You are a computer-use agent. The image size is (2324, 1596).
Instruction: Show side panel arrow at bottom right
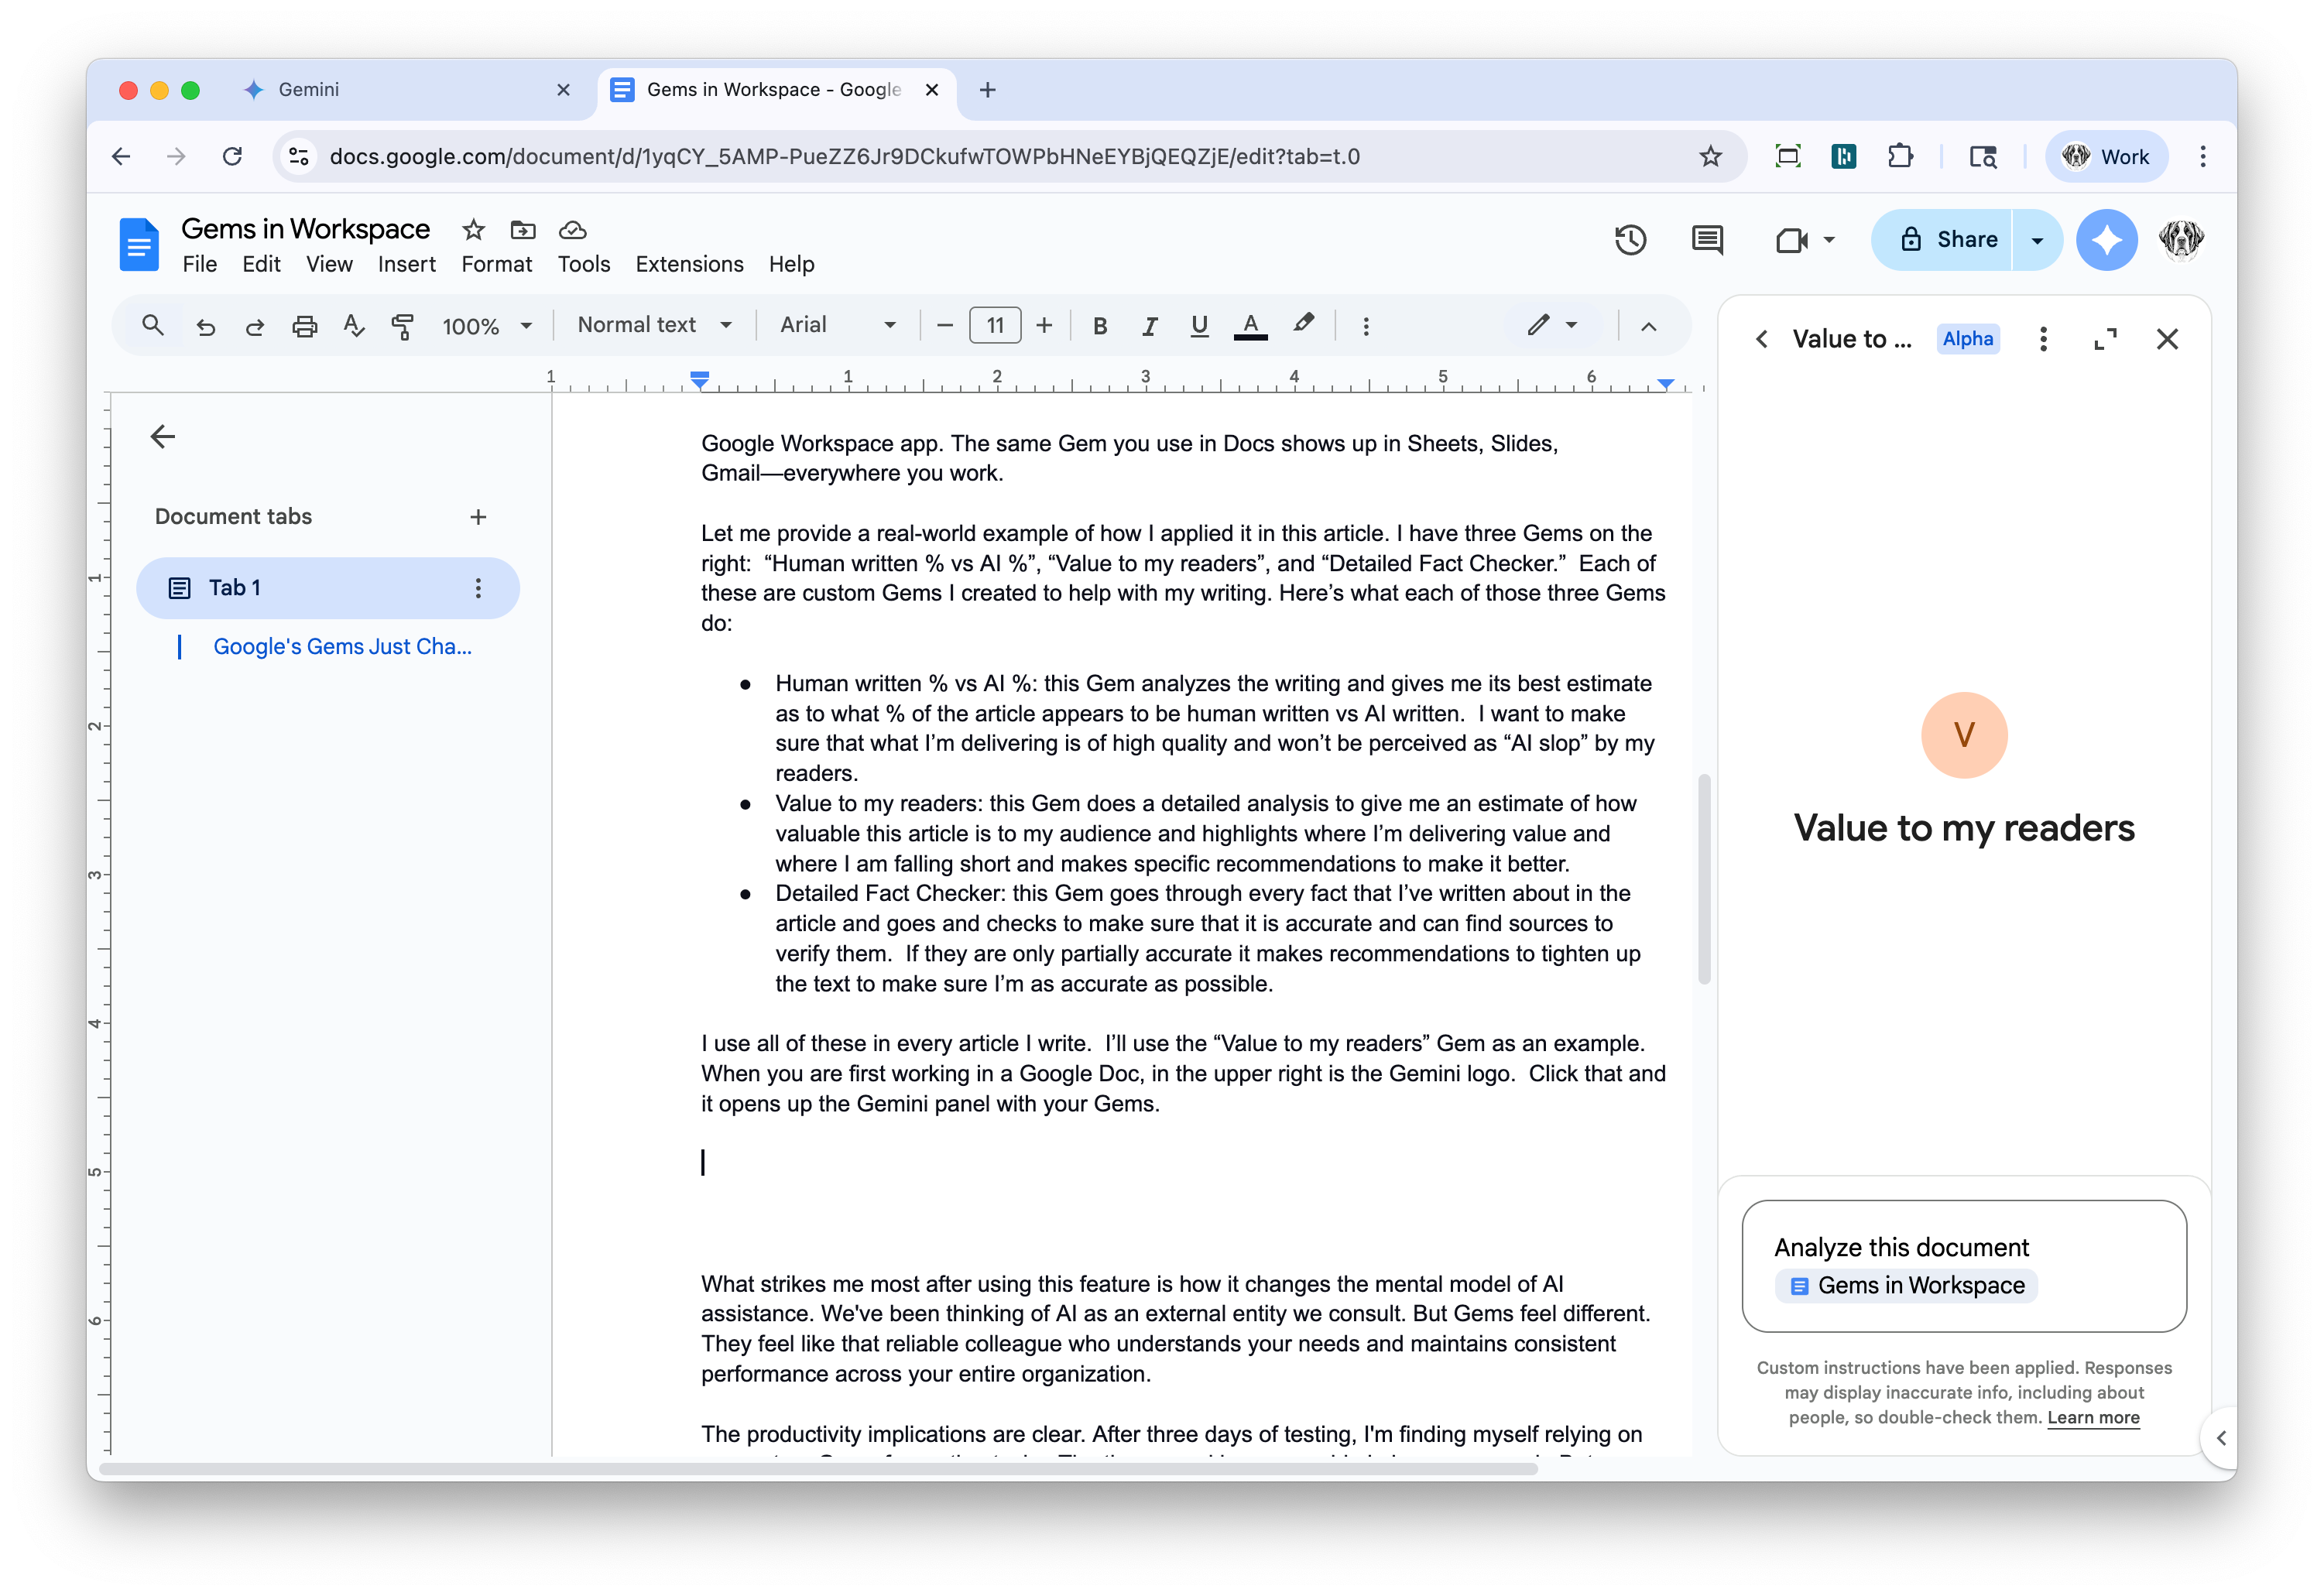(2220, 1438)
